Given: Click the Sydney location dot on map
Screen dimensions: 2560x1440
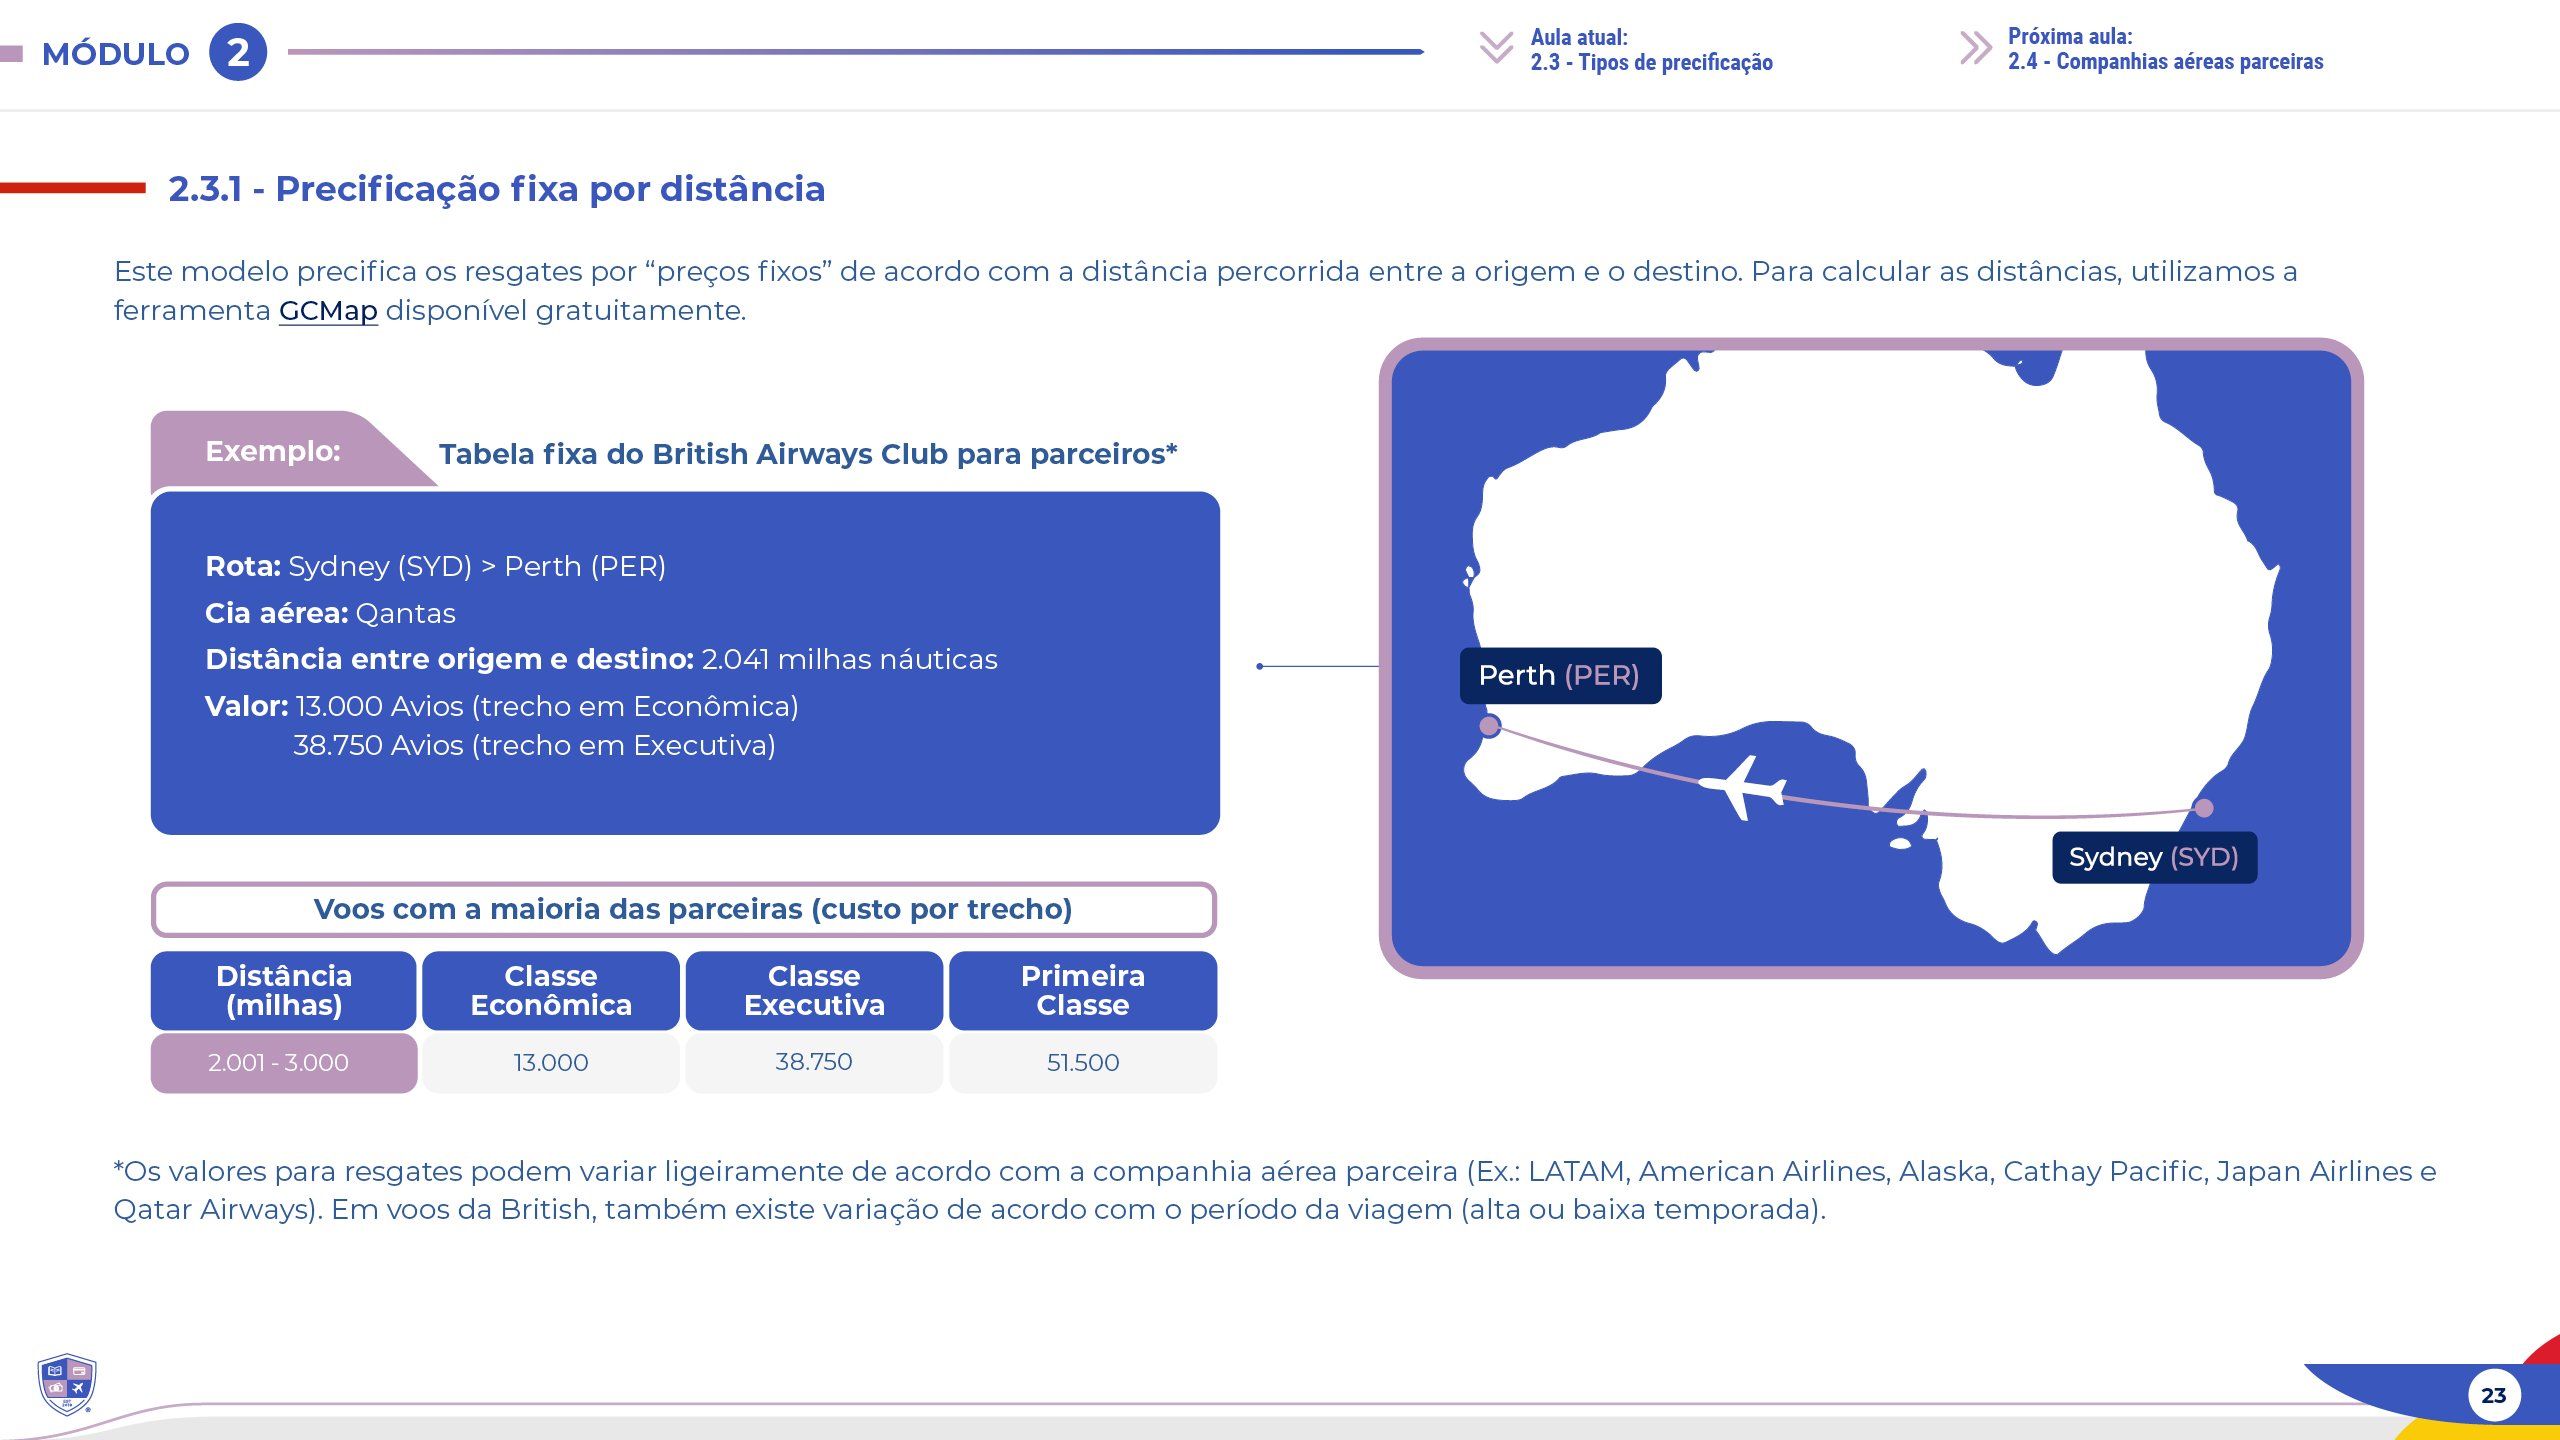Looking at the screenshot, I should click(2204, 808).
